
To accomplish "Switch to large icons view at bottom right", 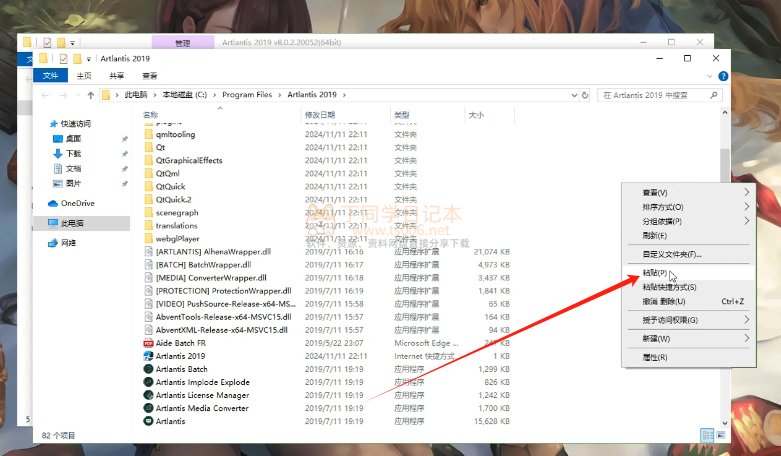I will 722,435.
